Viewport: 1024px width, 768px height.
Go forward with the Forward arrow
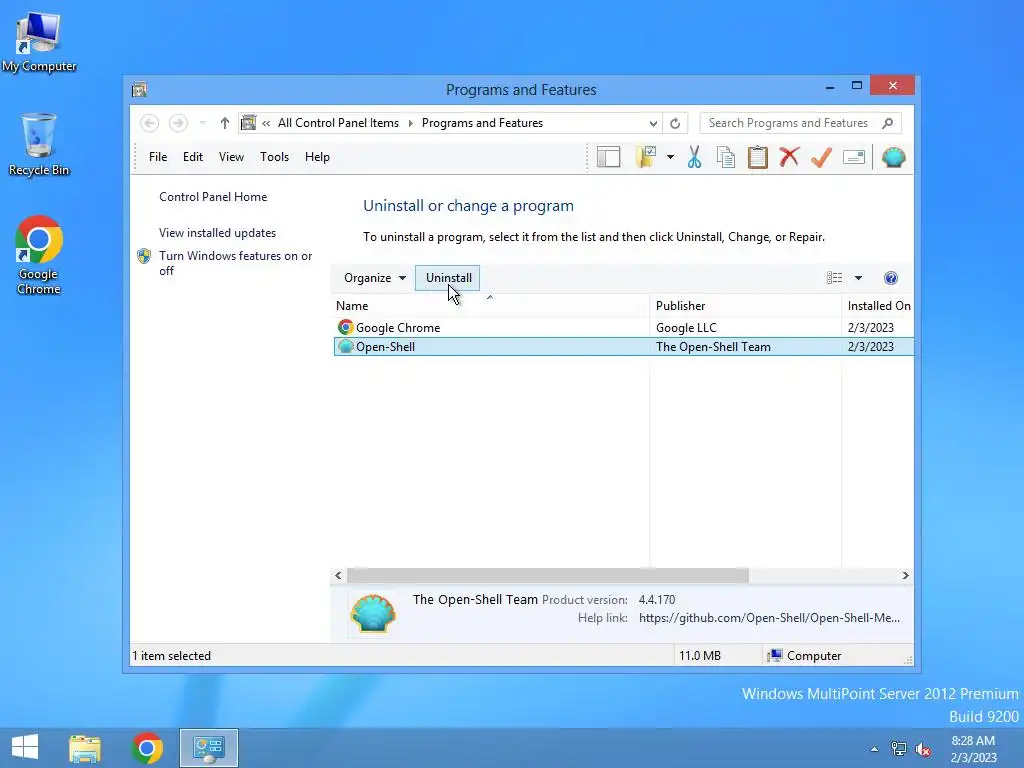click(x=178, y=123)
